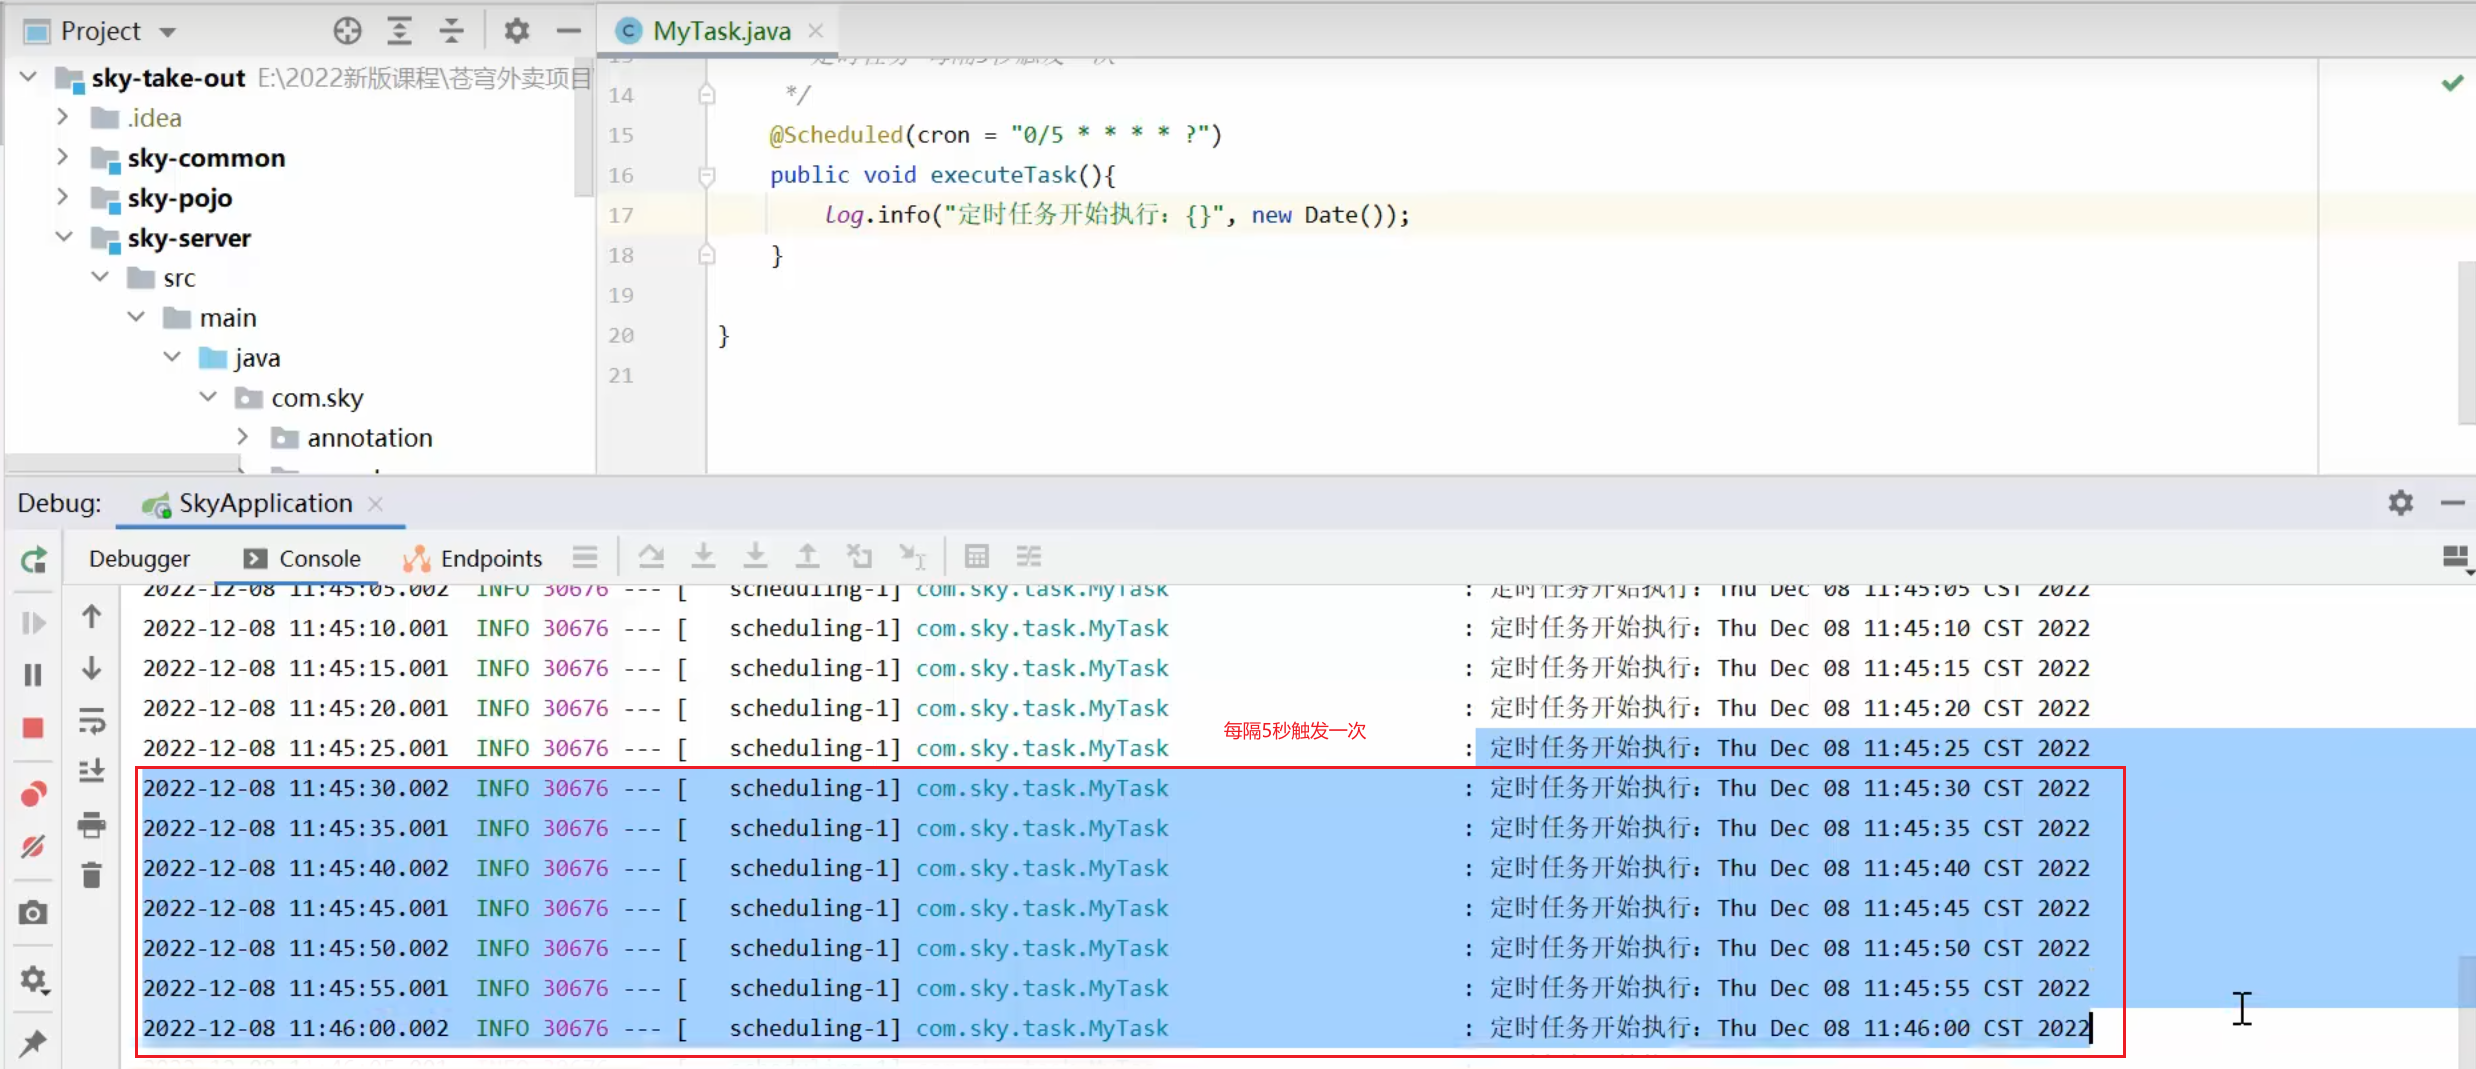The image size is (2476, 1069).
Task: Toggle soft-wrap for console output
Action: pos(91,722)
